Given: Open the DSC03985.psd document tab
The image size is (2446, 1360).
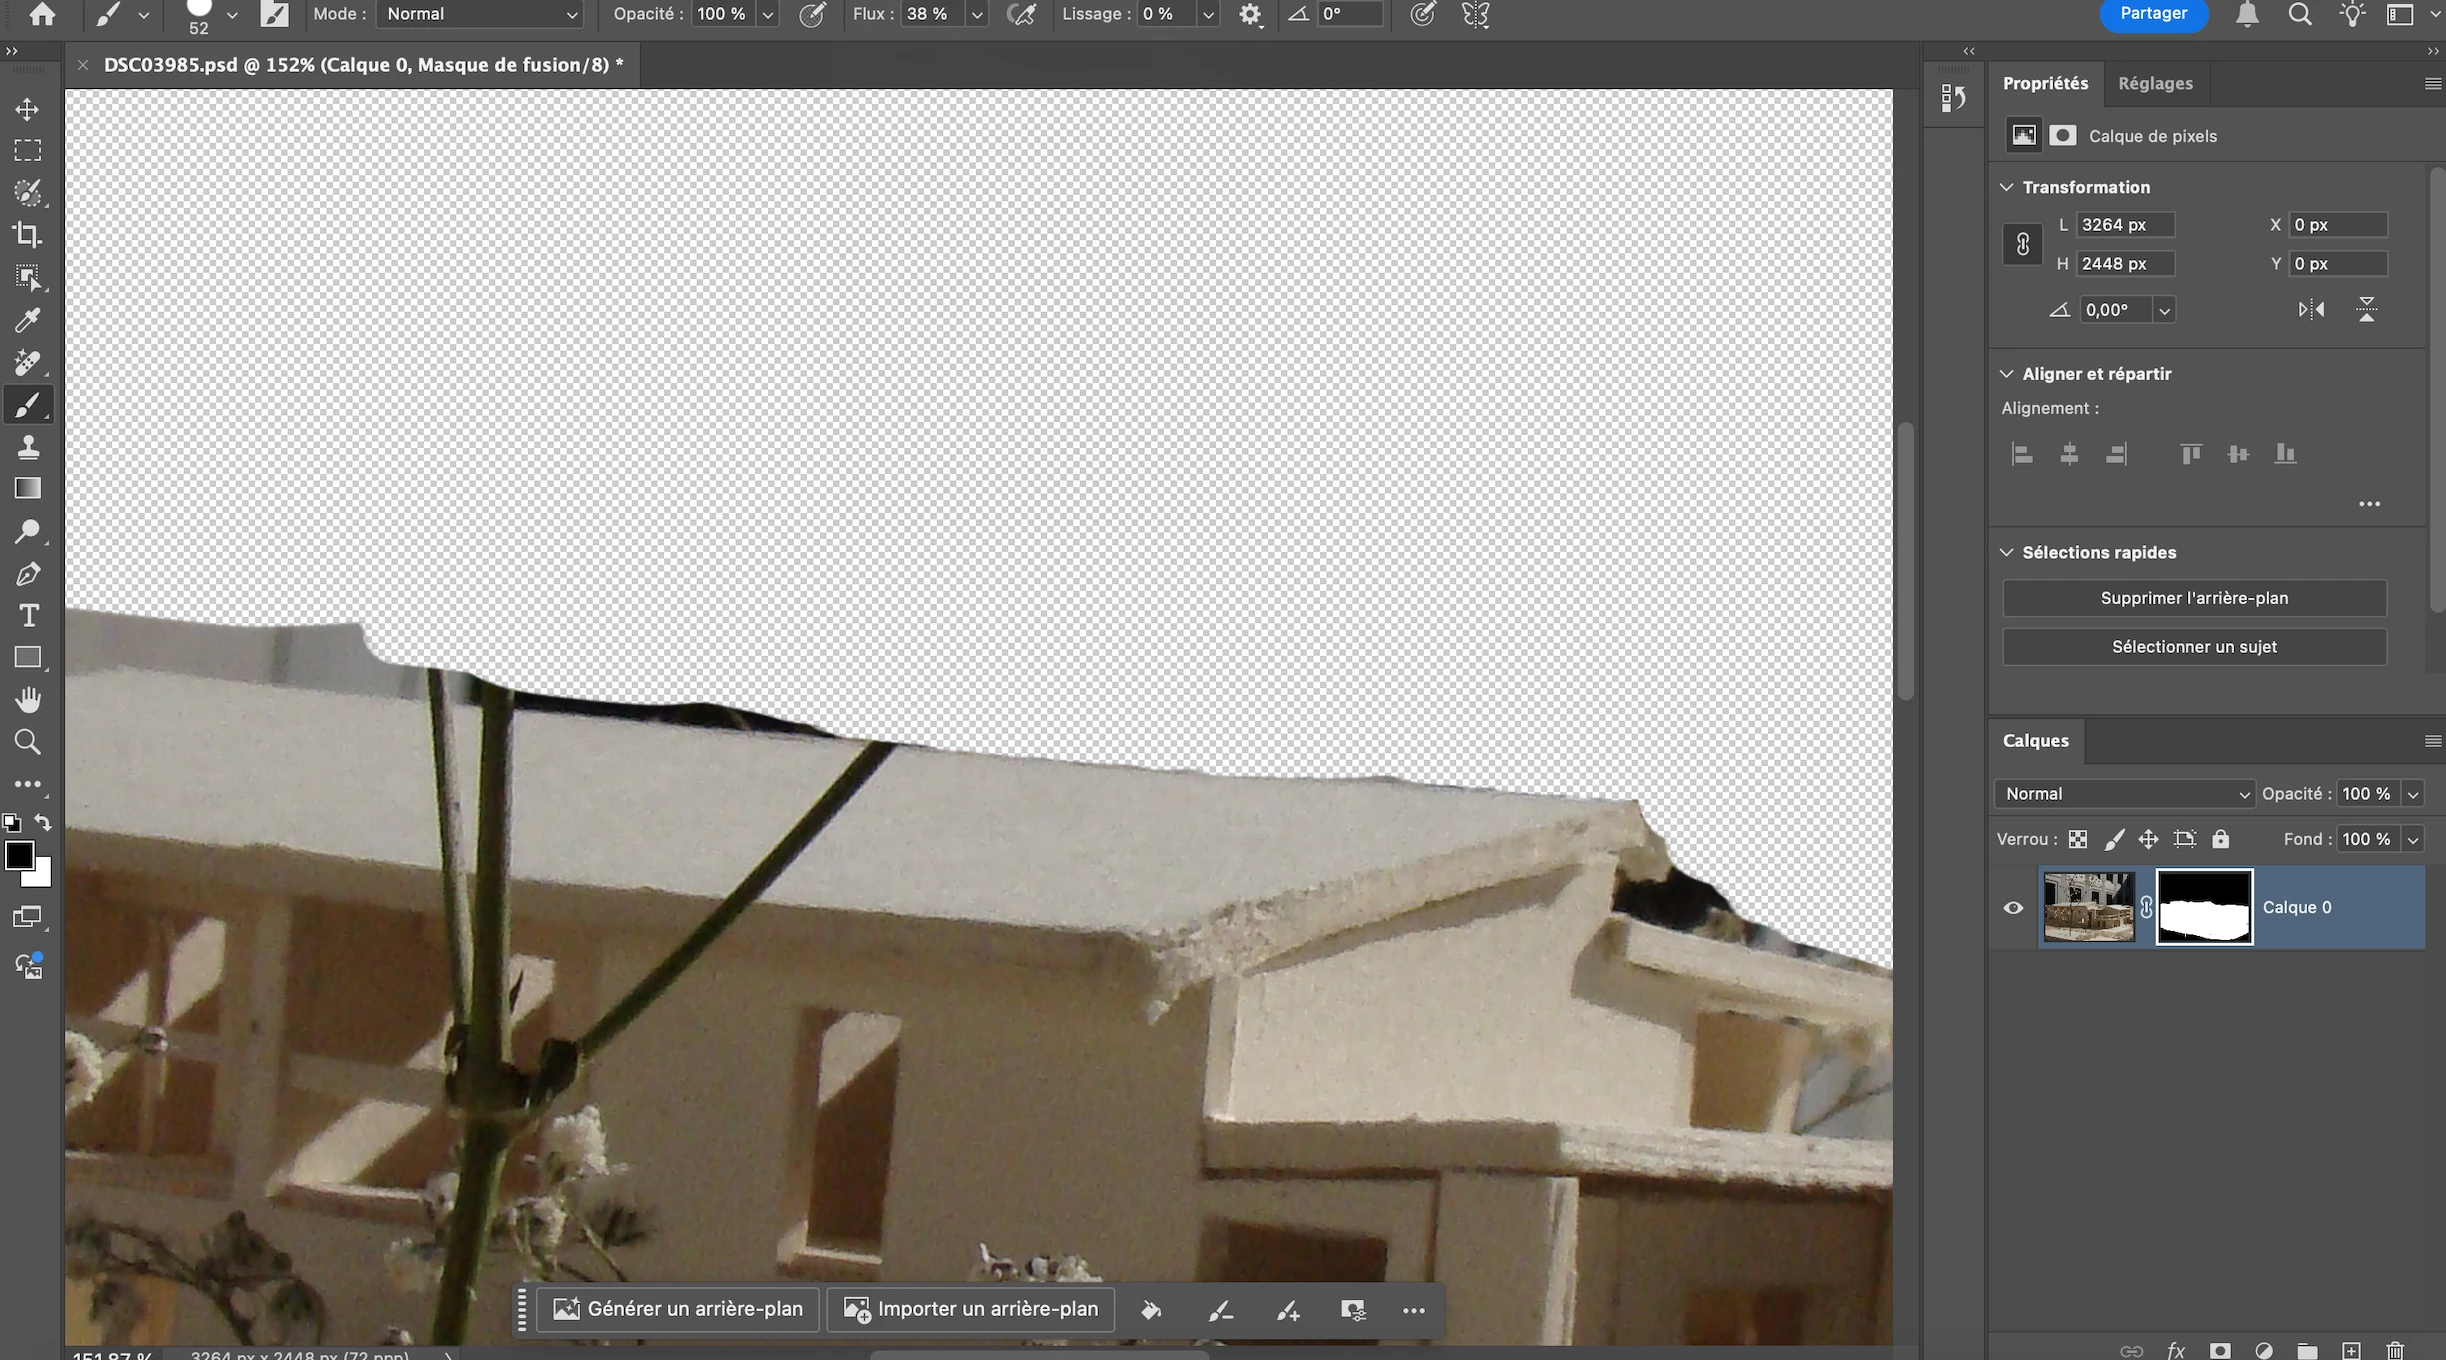Looking at the screenshot, I should click(x=363, y=65).
